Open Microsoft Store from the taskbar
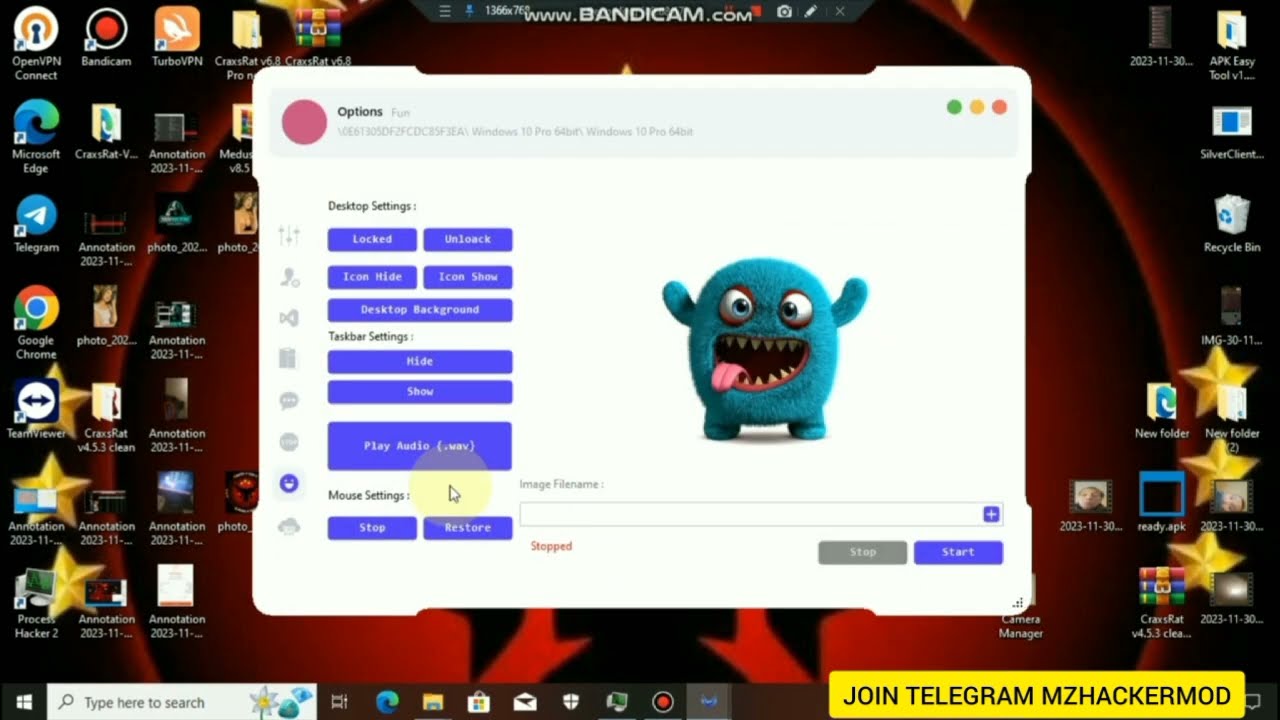 pos(478,702)
